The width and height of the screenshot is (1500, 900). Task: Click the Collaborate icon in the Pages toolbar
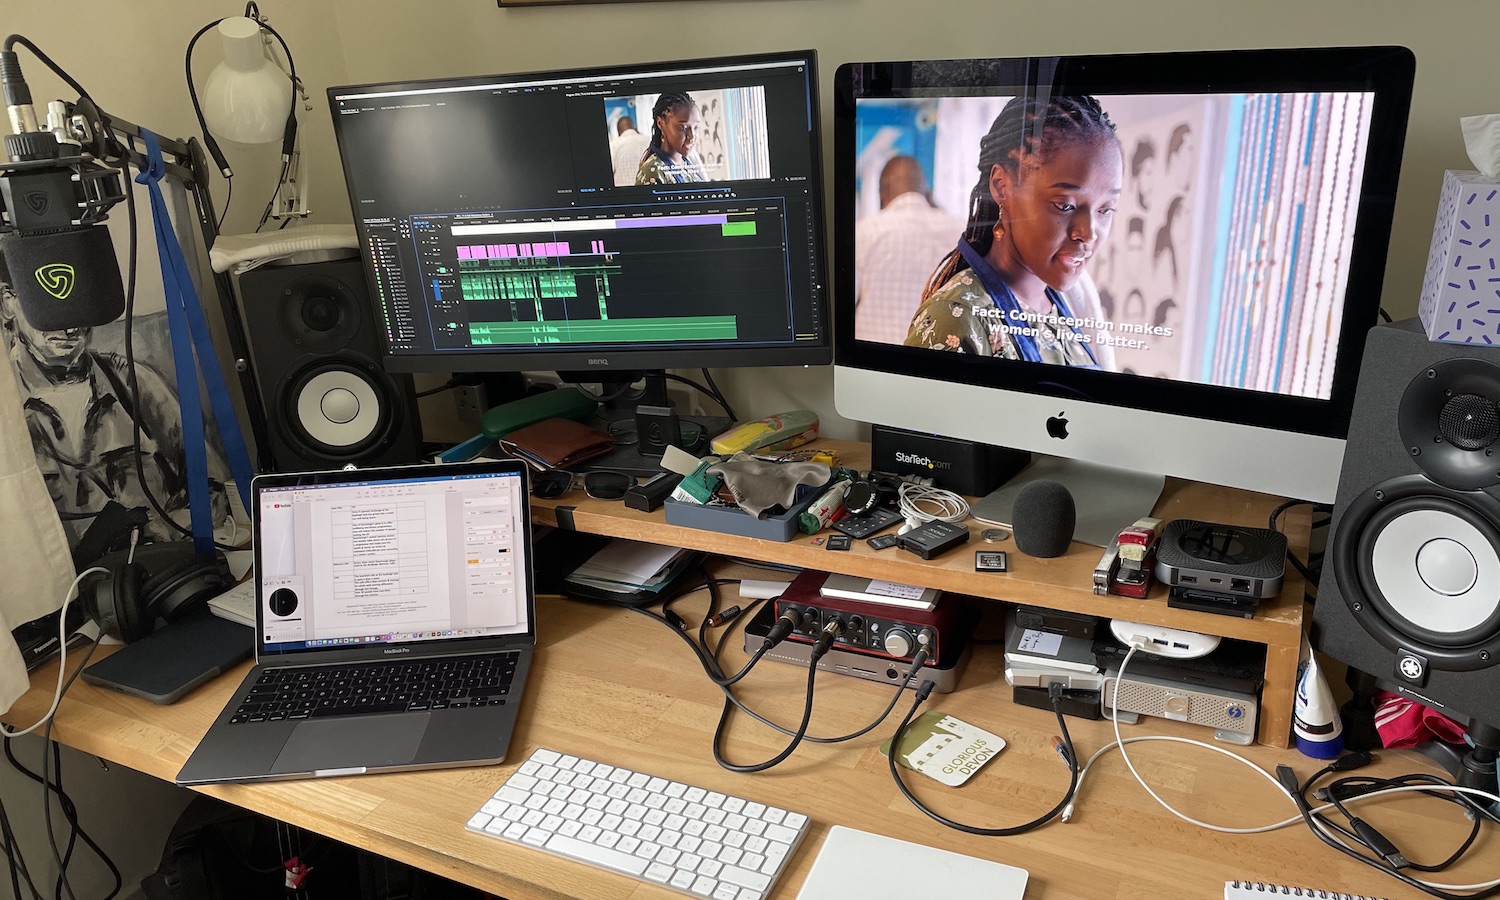pos(451,489)
